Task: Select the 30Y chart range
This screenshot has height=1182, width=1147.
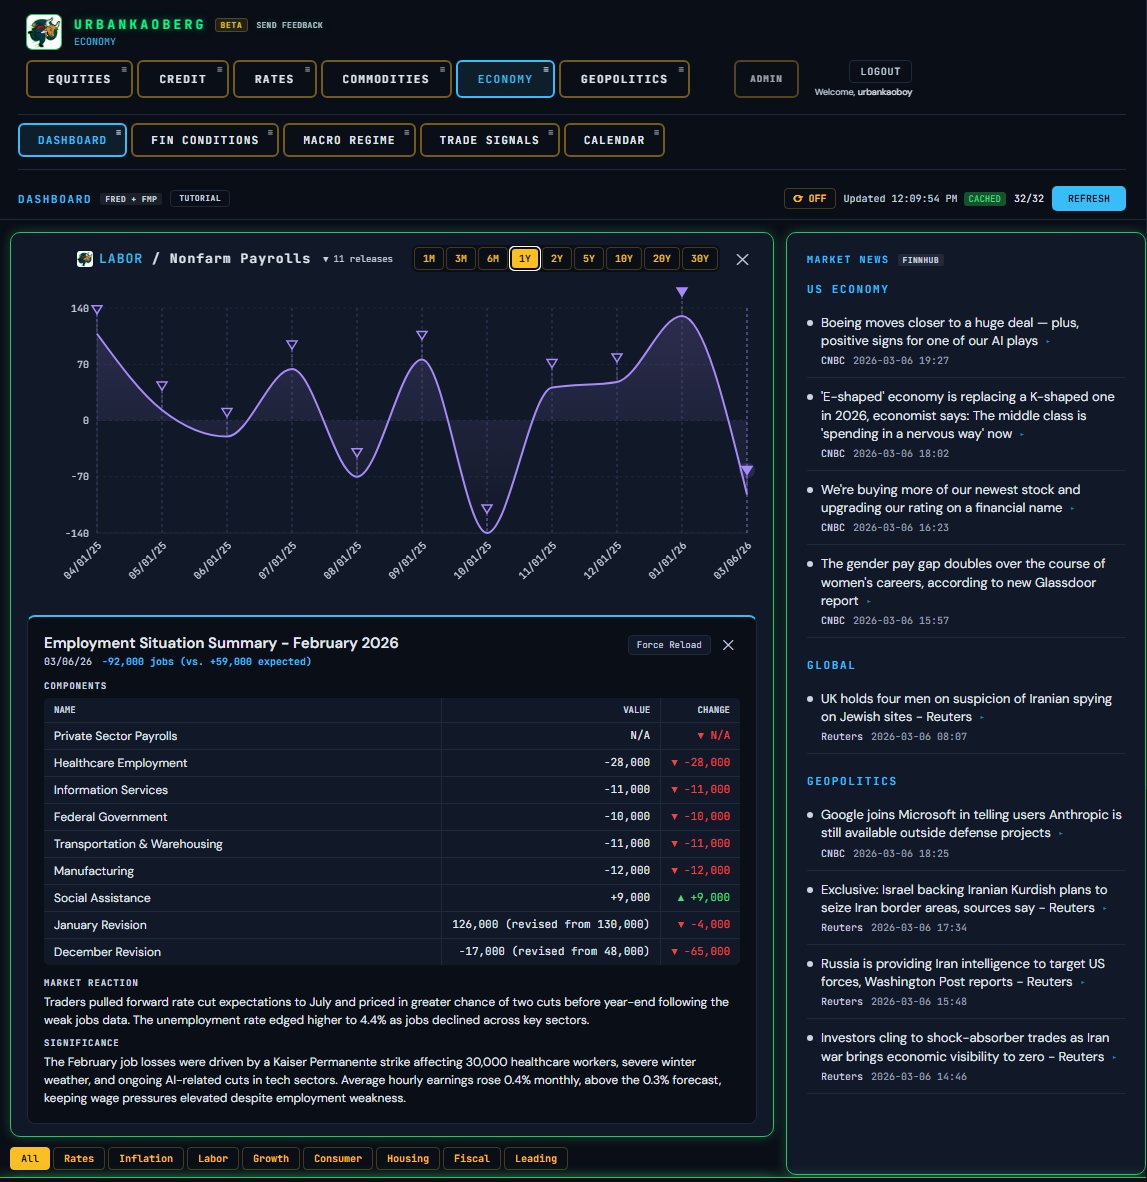Action: click(700, 259)
